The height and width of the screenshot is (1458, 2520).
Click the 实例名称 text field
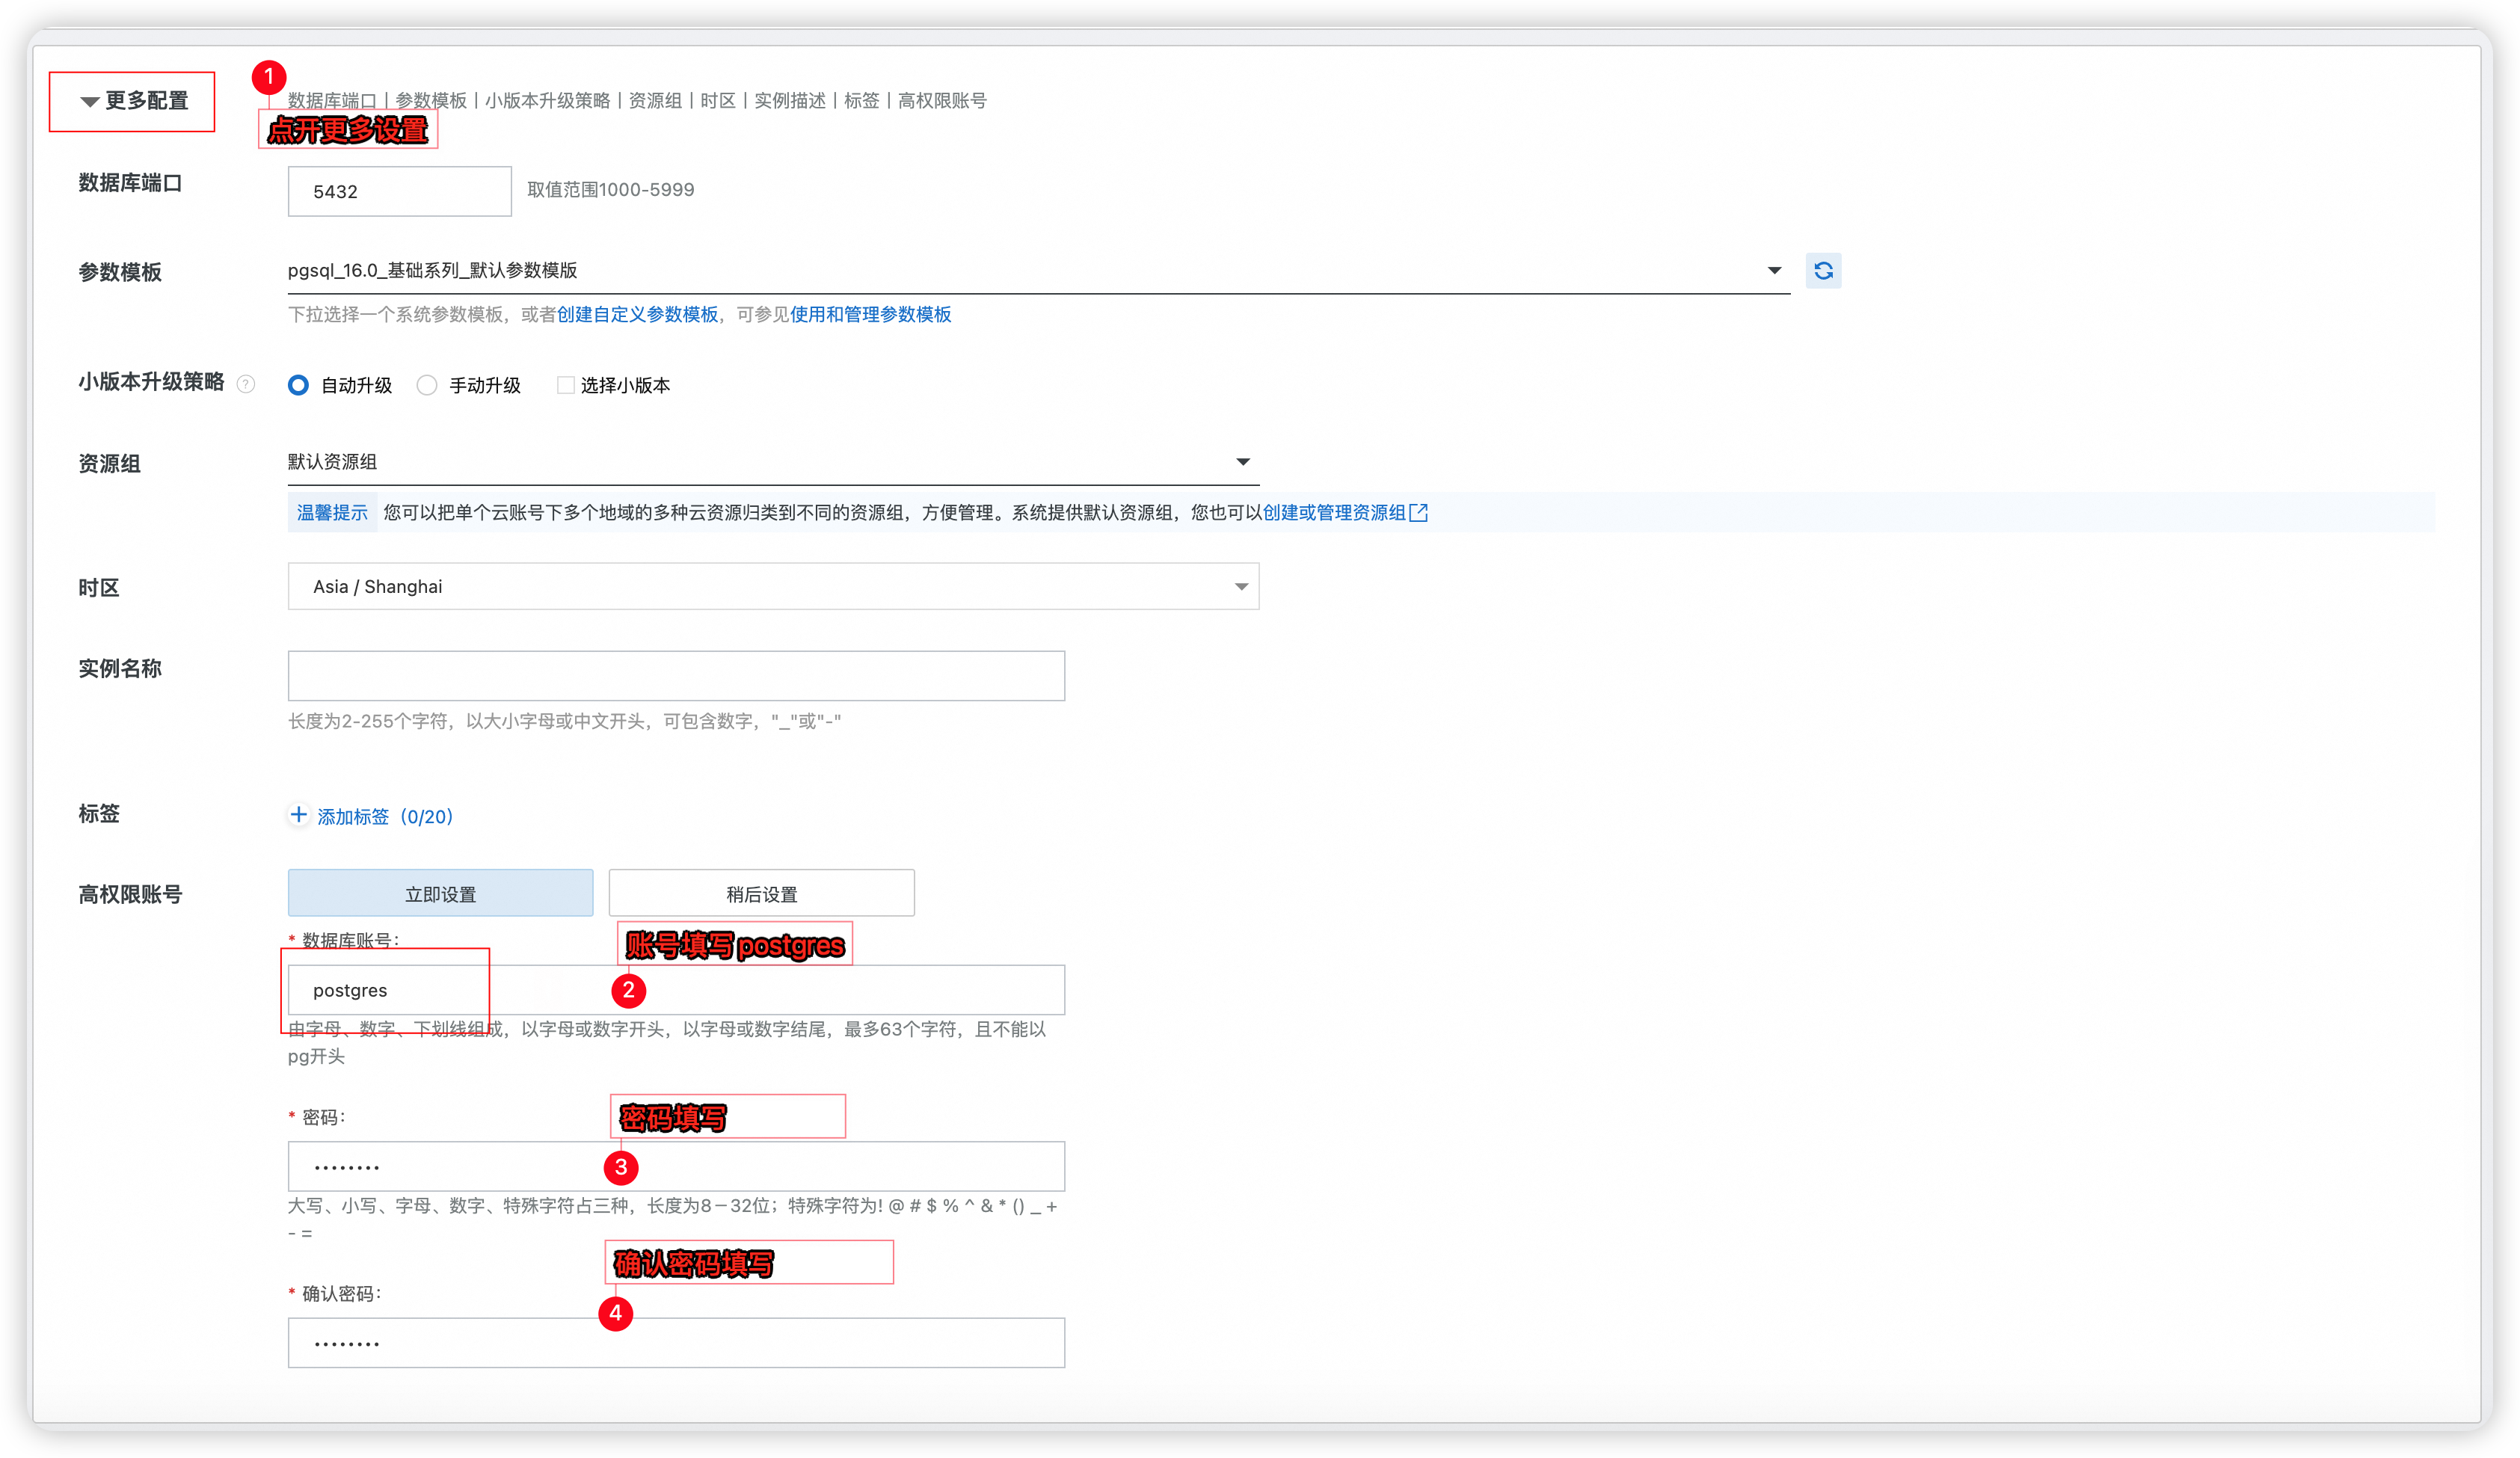(x=676, y=676)
